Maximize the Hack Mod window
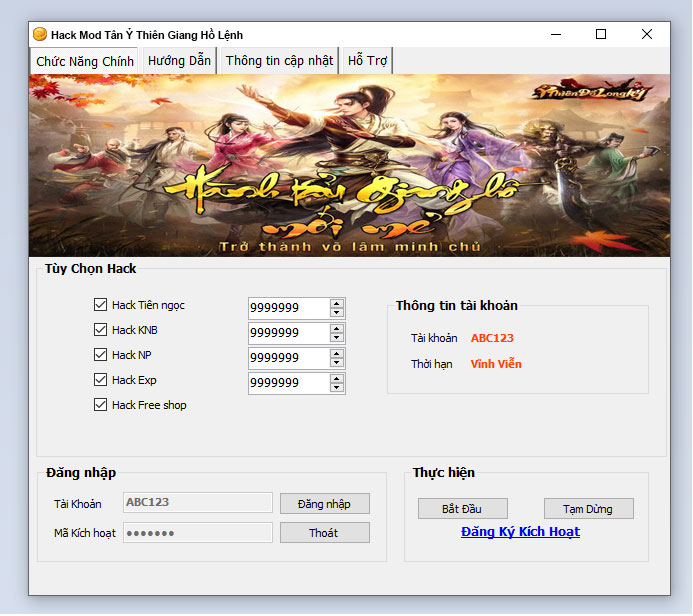 pyautogui.click(x=601, y=34)
